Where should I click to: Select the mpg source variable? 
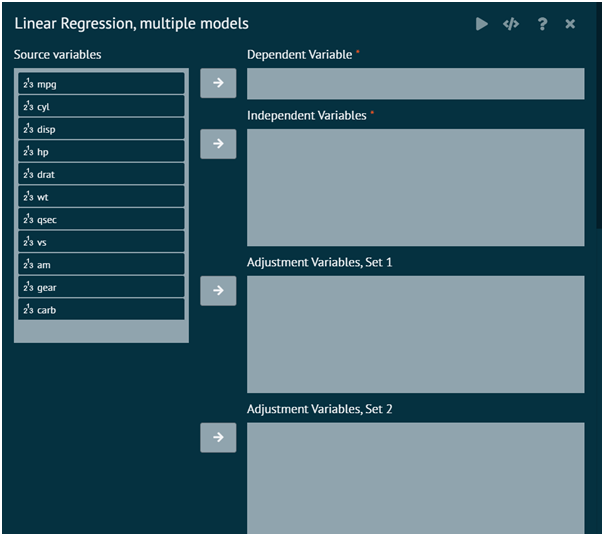(101, 83)
